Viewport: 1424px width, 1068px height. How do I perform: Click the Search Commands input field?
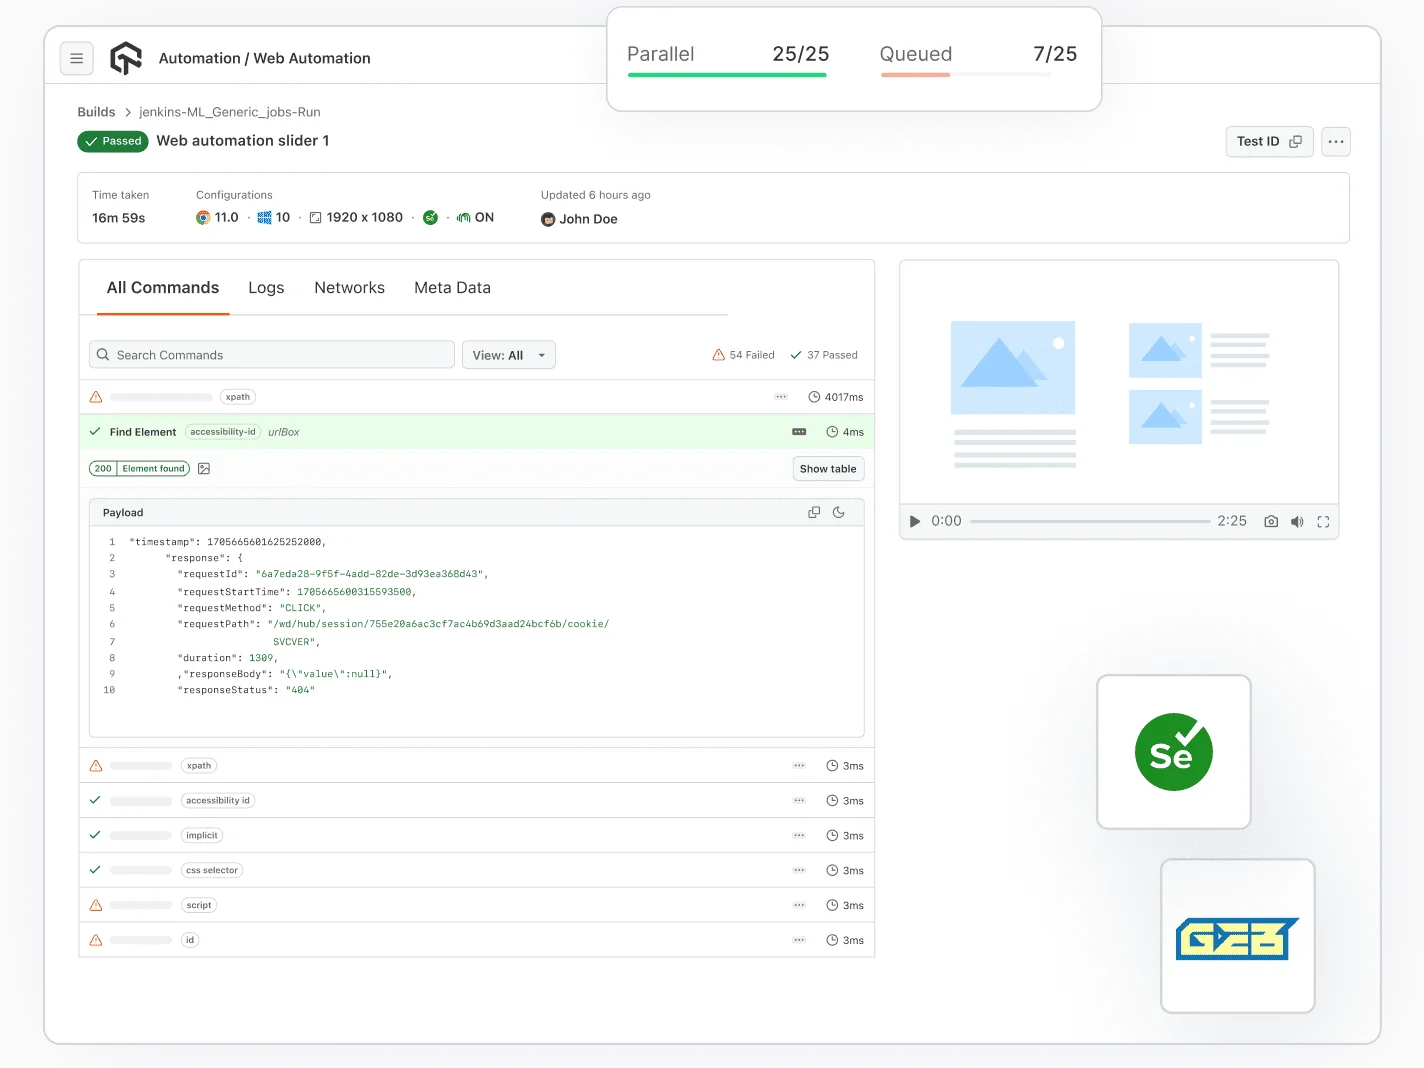click(271, 354)
